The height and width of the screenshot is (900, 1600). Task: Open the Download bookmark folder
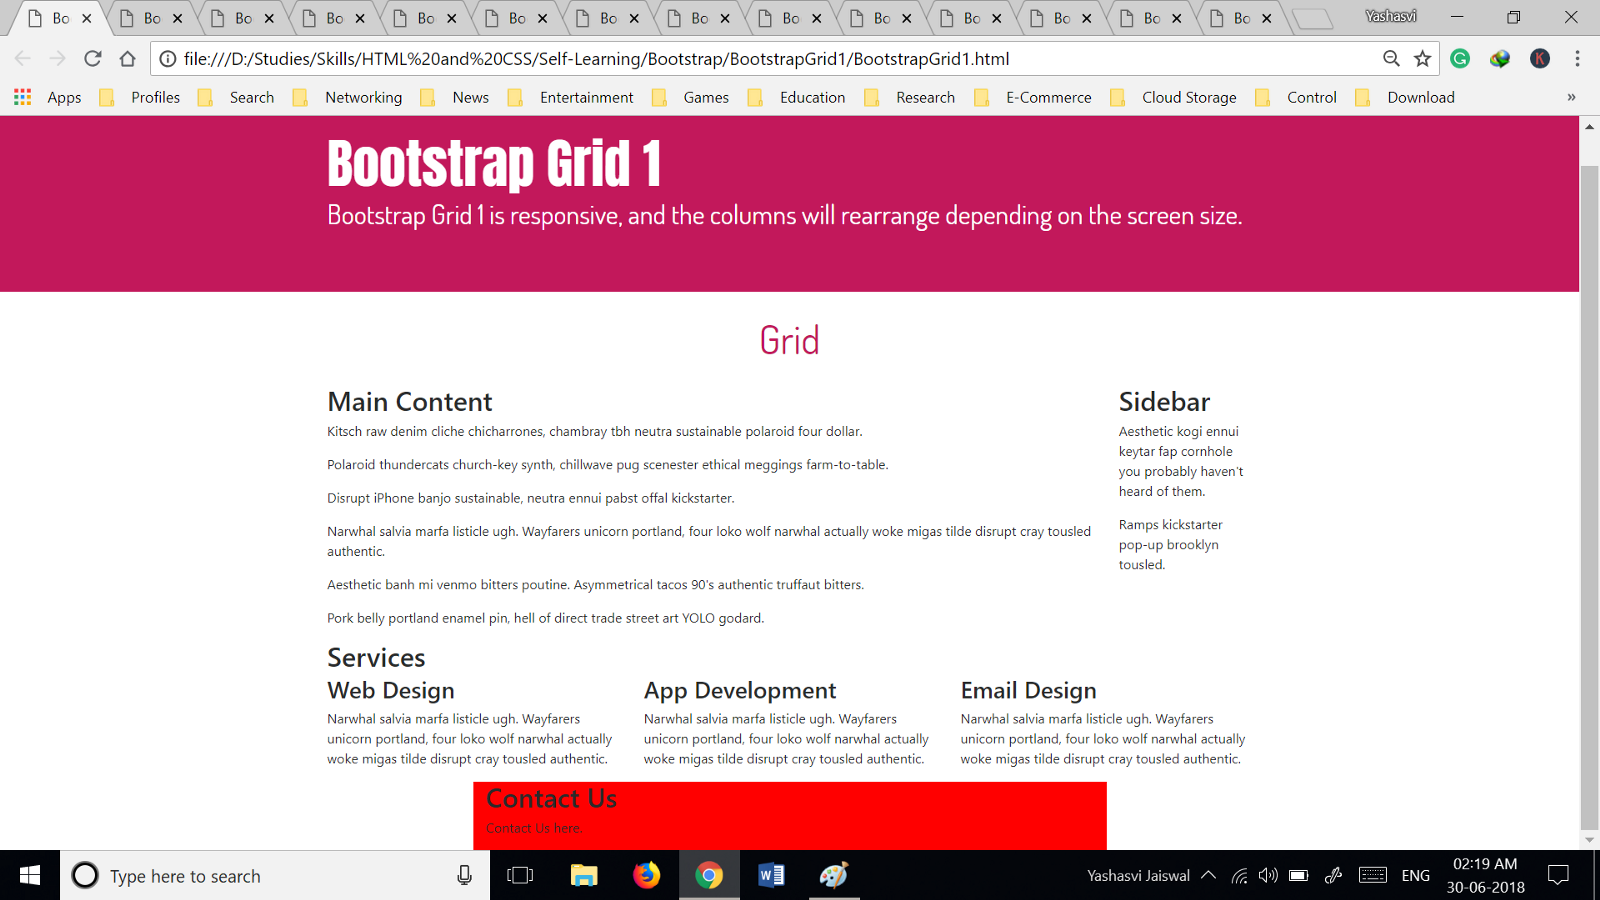tap(1405, 97)
